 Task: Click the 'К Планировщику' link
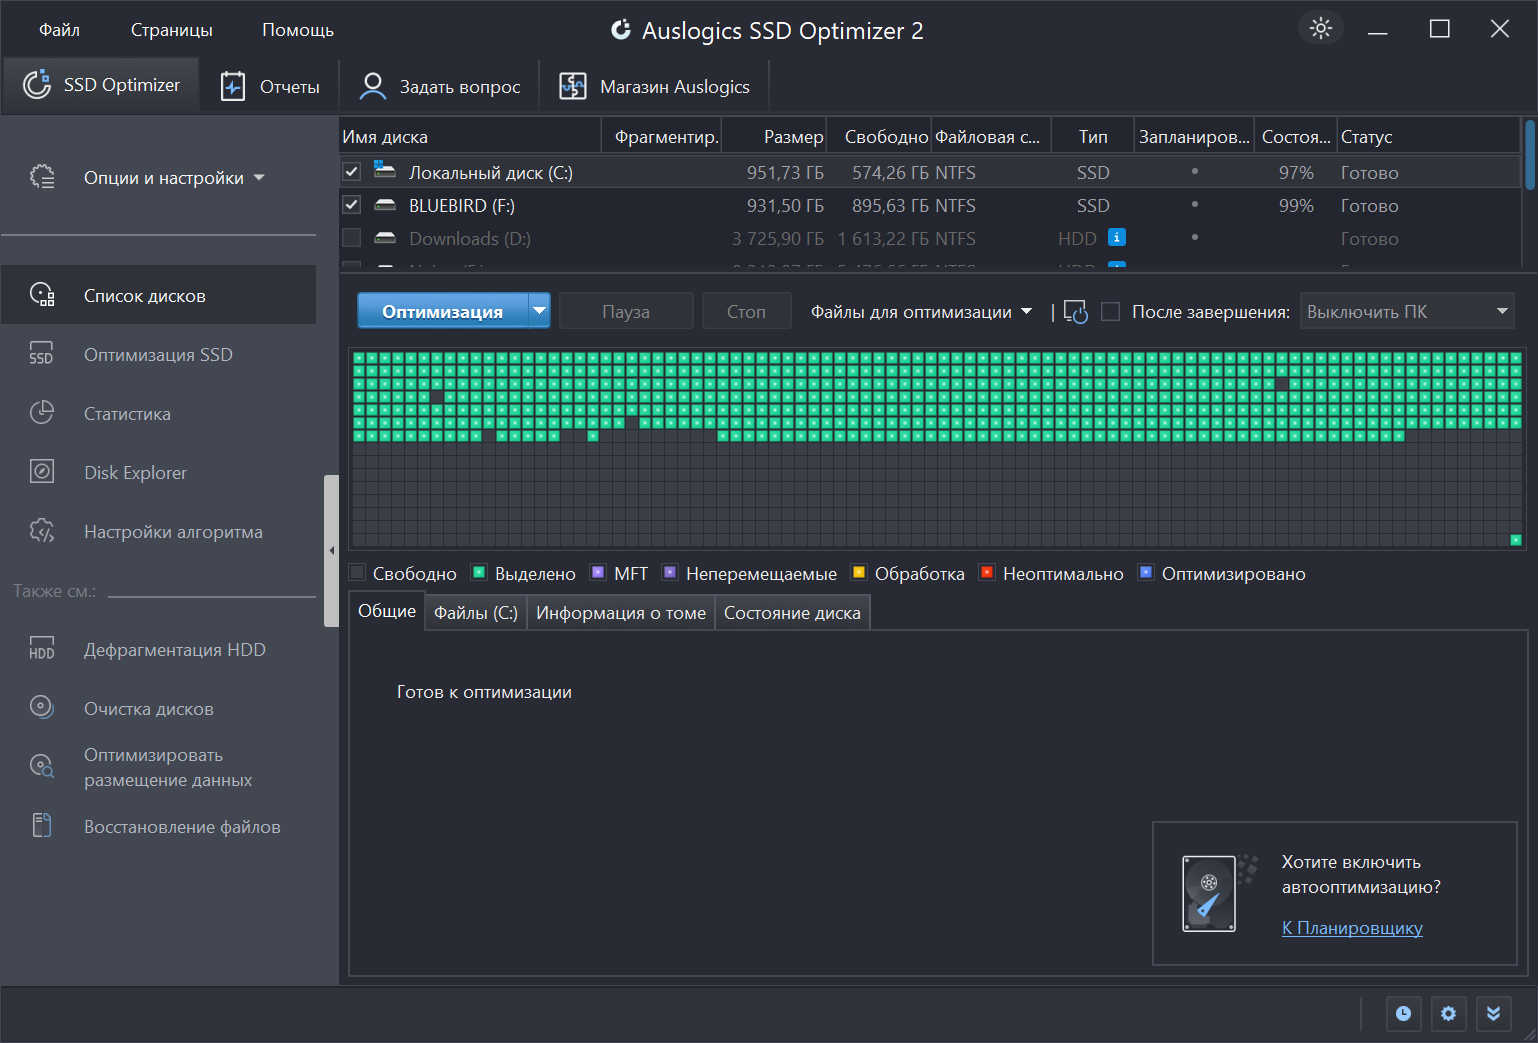coord(1352,928)
